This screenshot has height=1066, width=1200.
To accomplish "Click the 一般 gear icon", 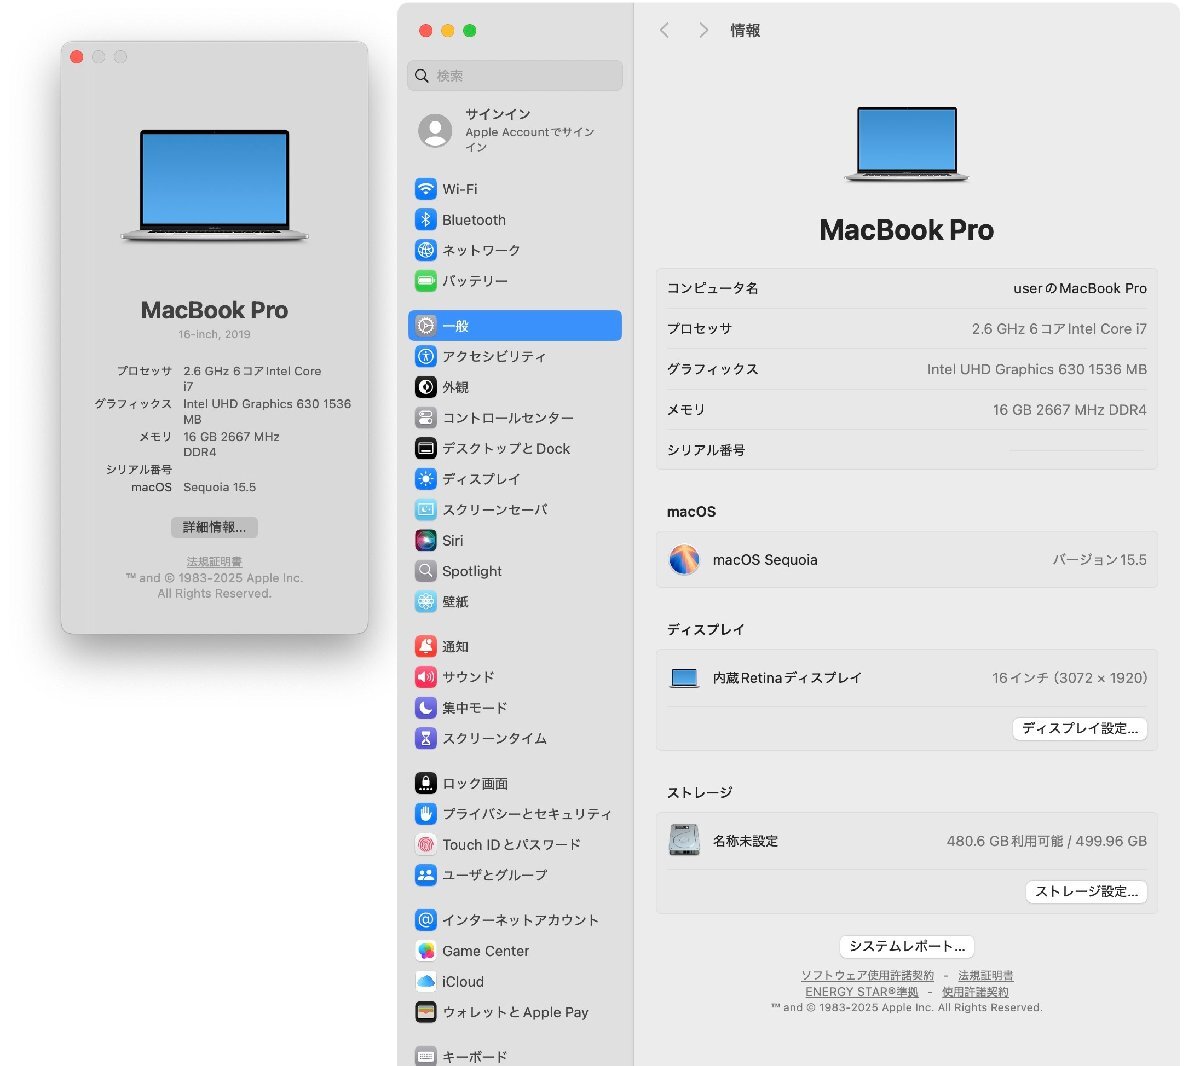I will click(x=426, y=326).
